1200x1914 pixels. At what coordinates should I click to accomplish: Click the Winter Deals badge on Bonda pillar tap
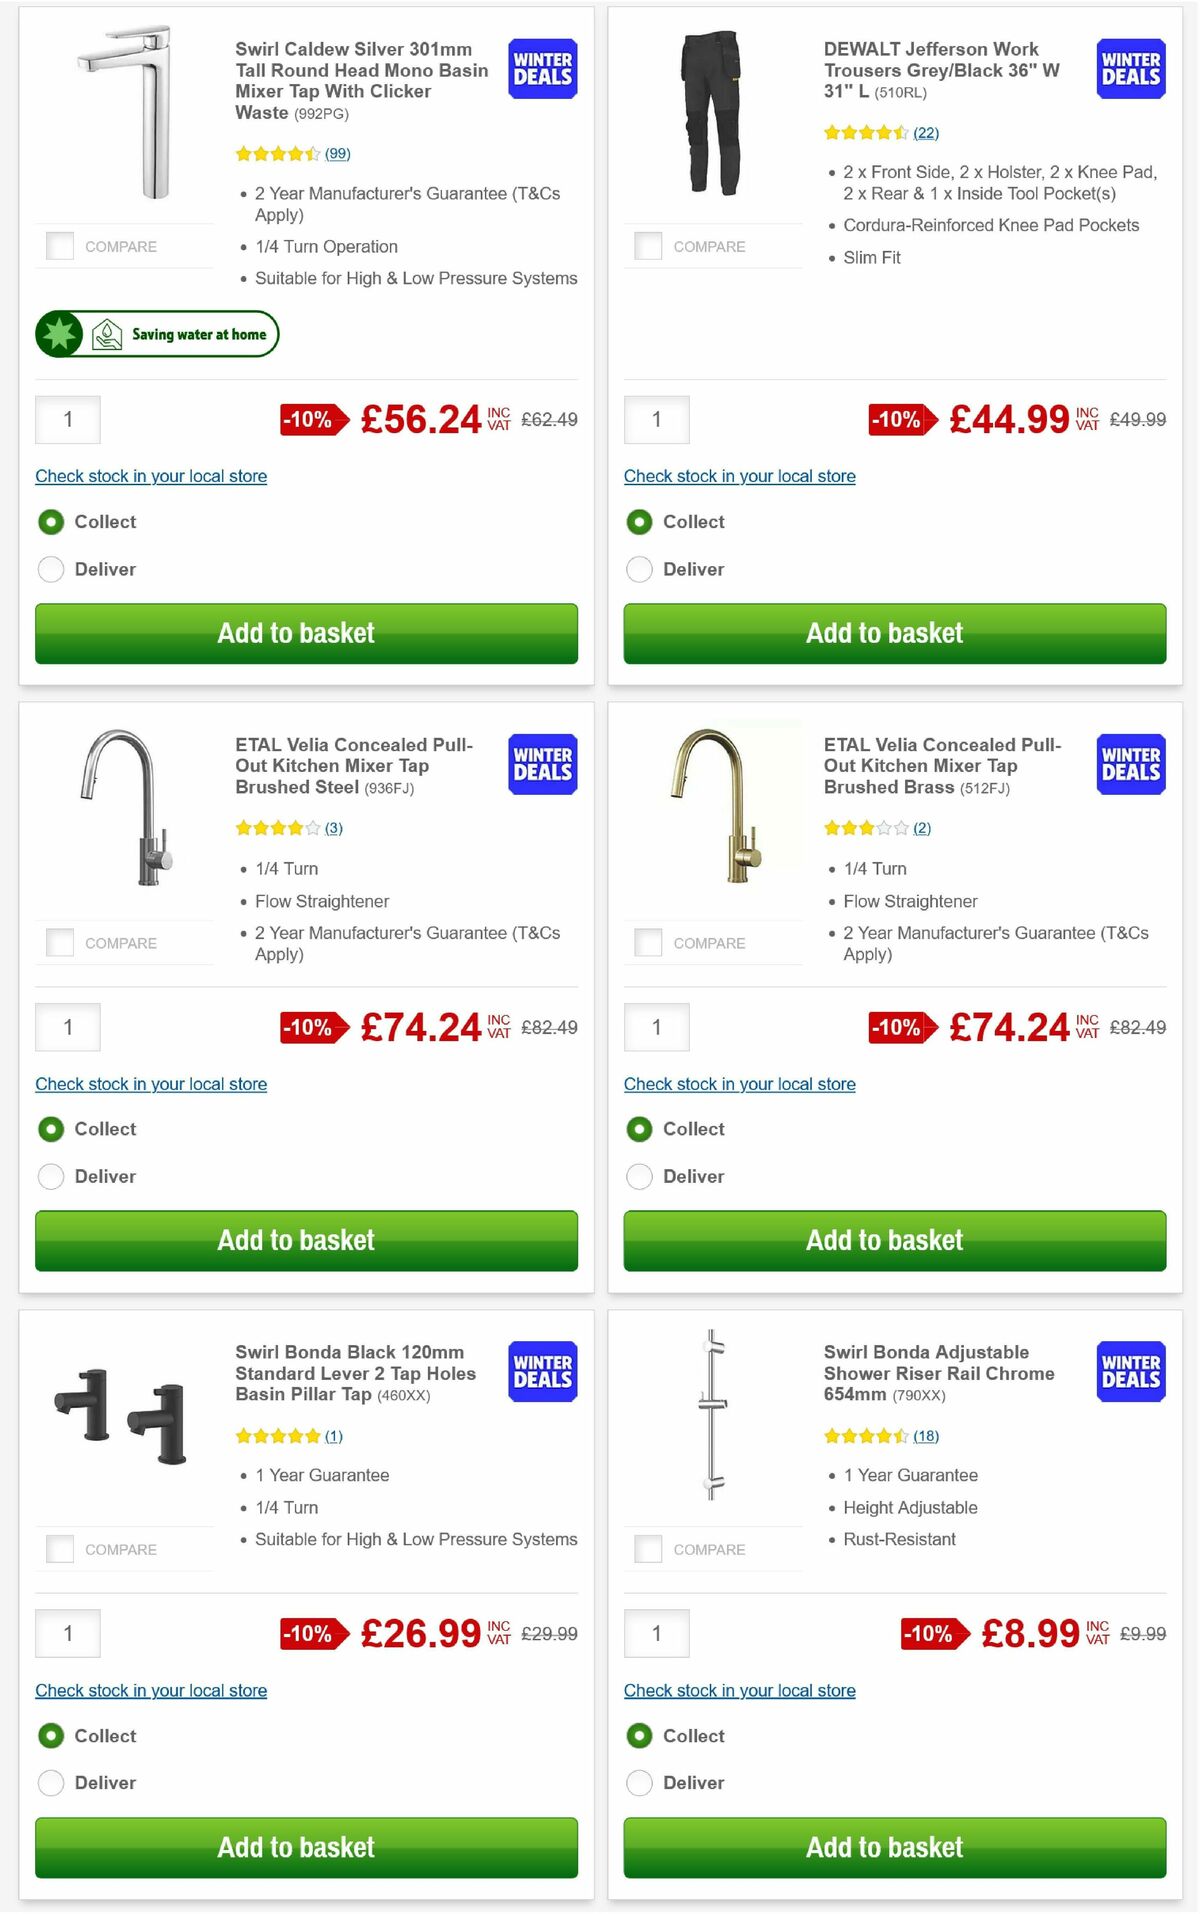pyautogui.click(x=541, y=1371)
